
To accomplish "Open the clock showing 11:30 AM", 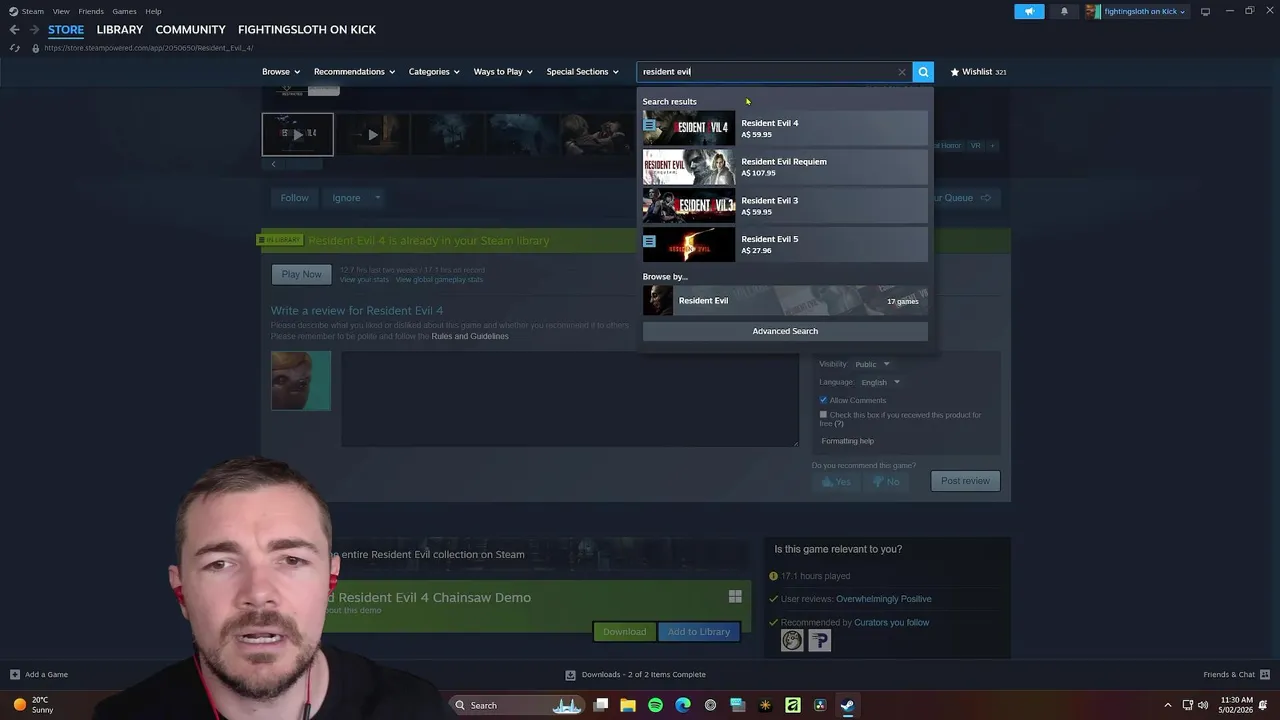I will (x=1237, y=705).
